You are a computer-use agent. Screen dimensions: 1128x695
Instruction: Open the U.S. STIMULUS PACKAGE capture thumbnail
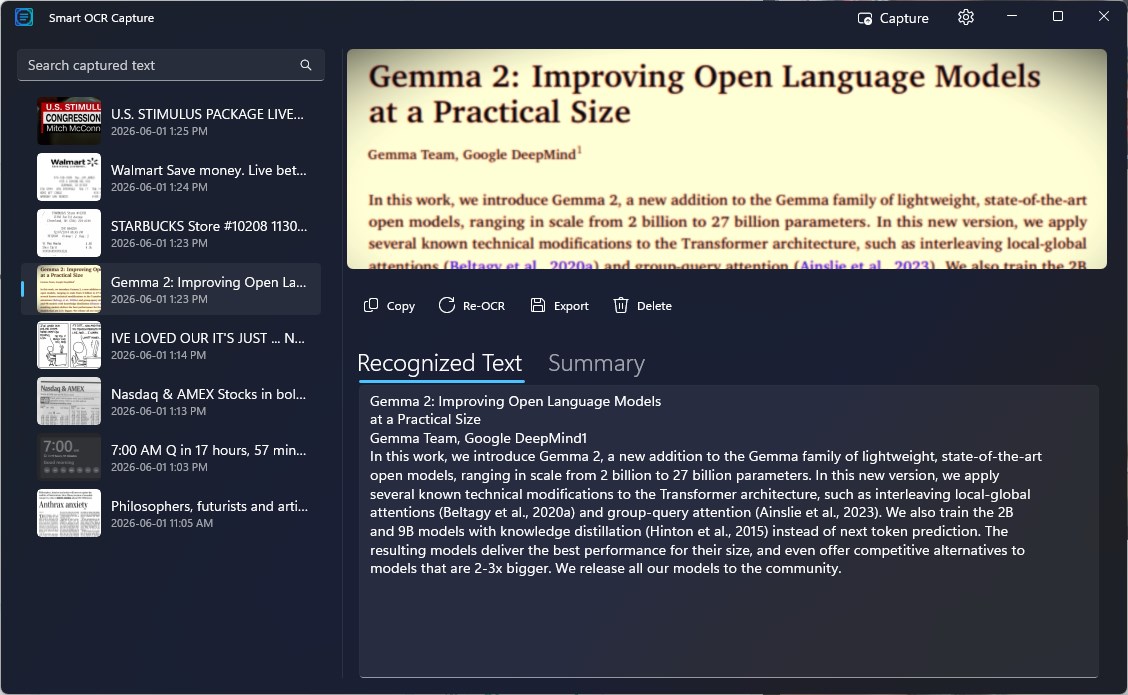tap(69, 121)
